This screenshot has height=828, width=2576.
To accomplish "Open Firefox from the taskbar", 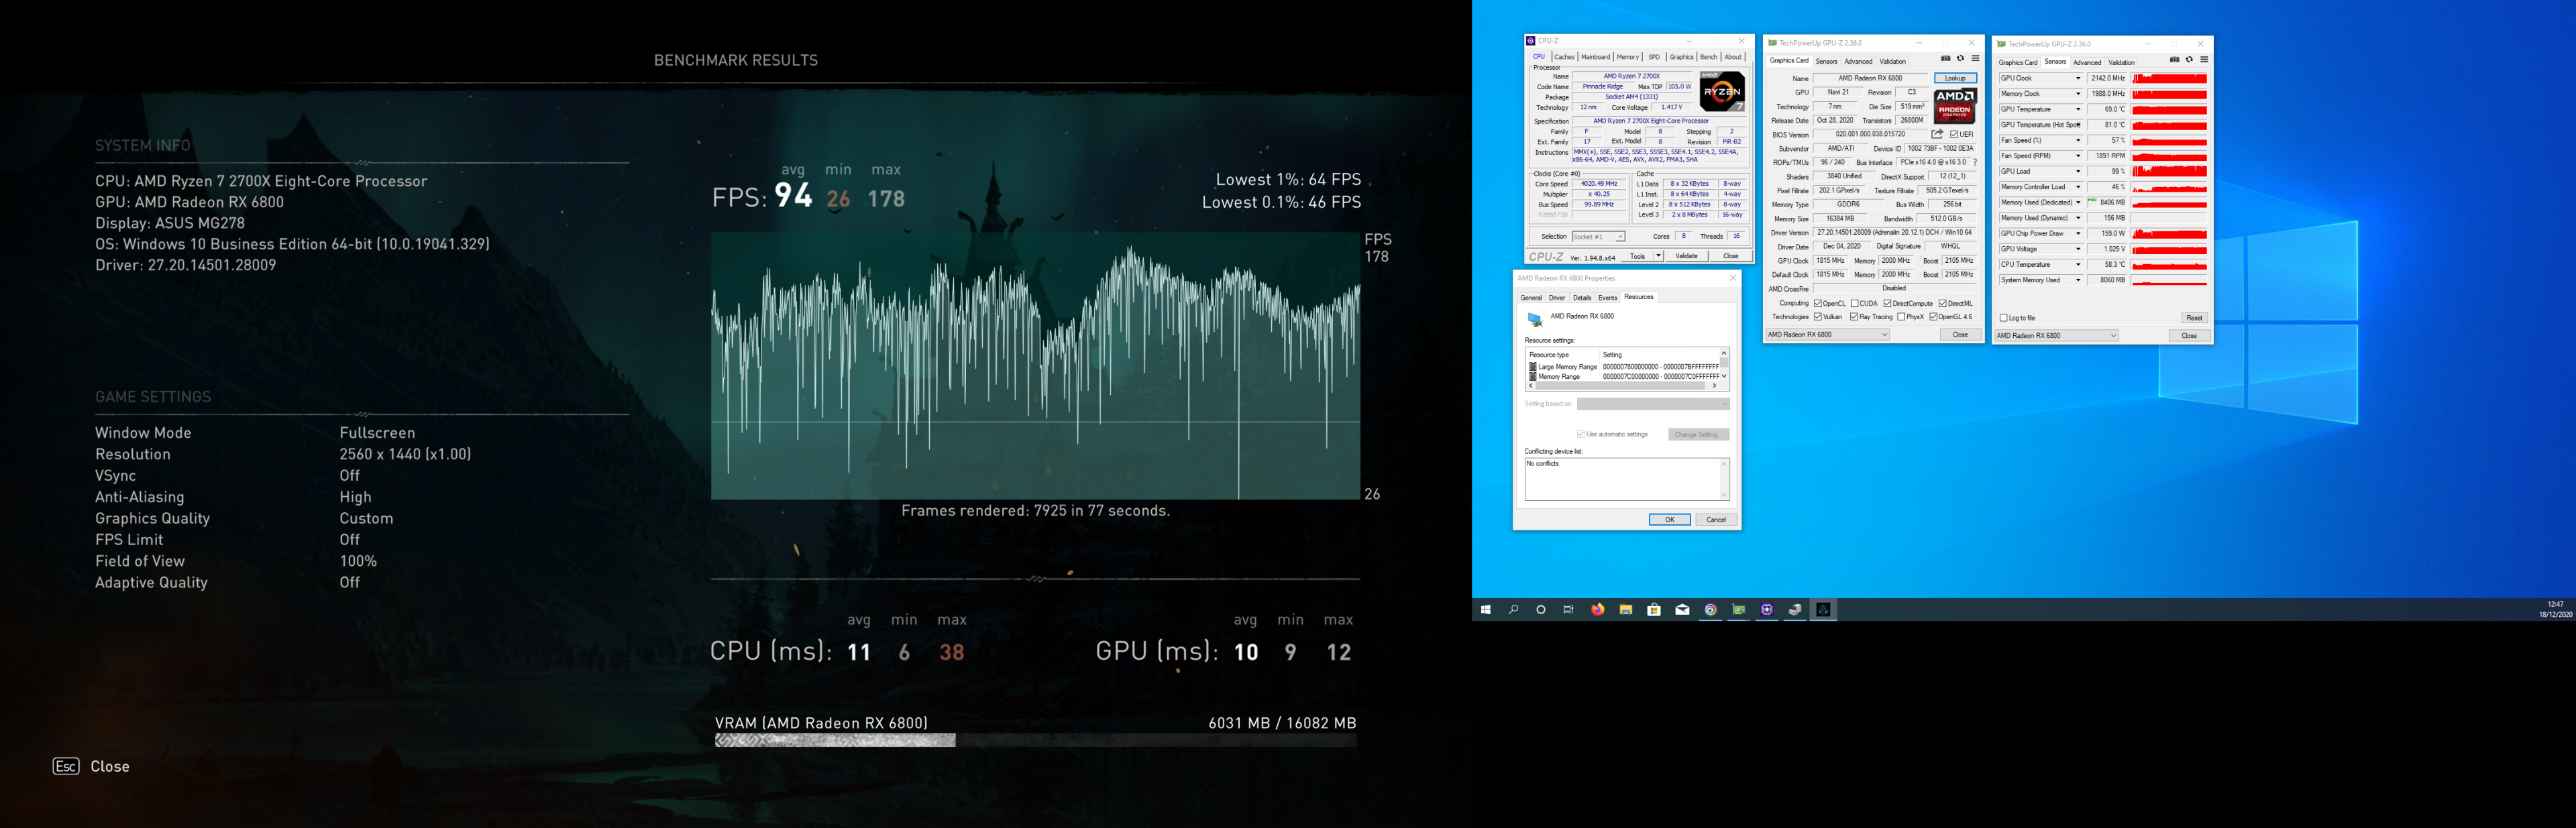I will 1597,610.
